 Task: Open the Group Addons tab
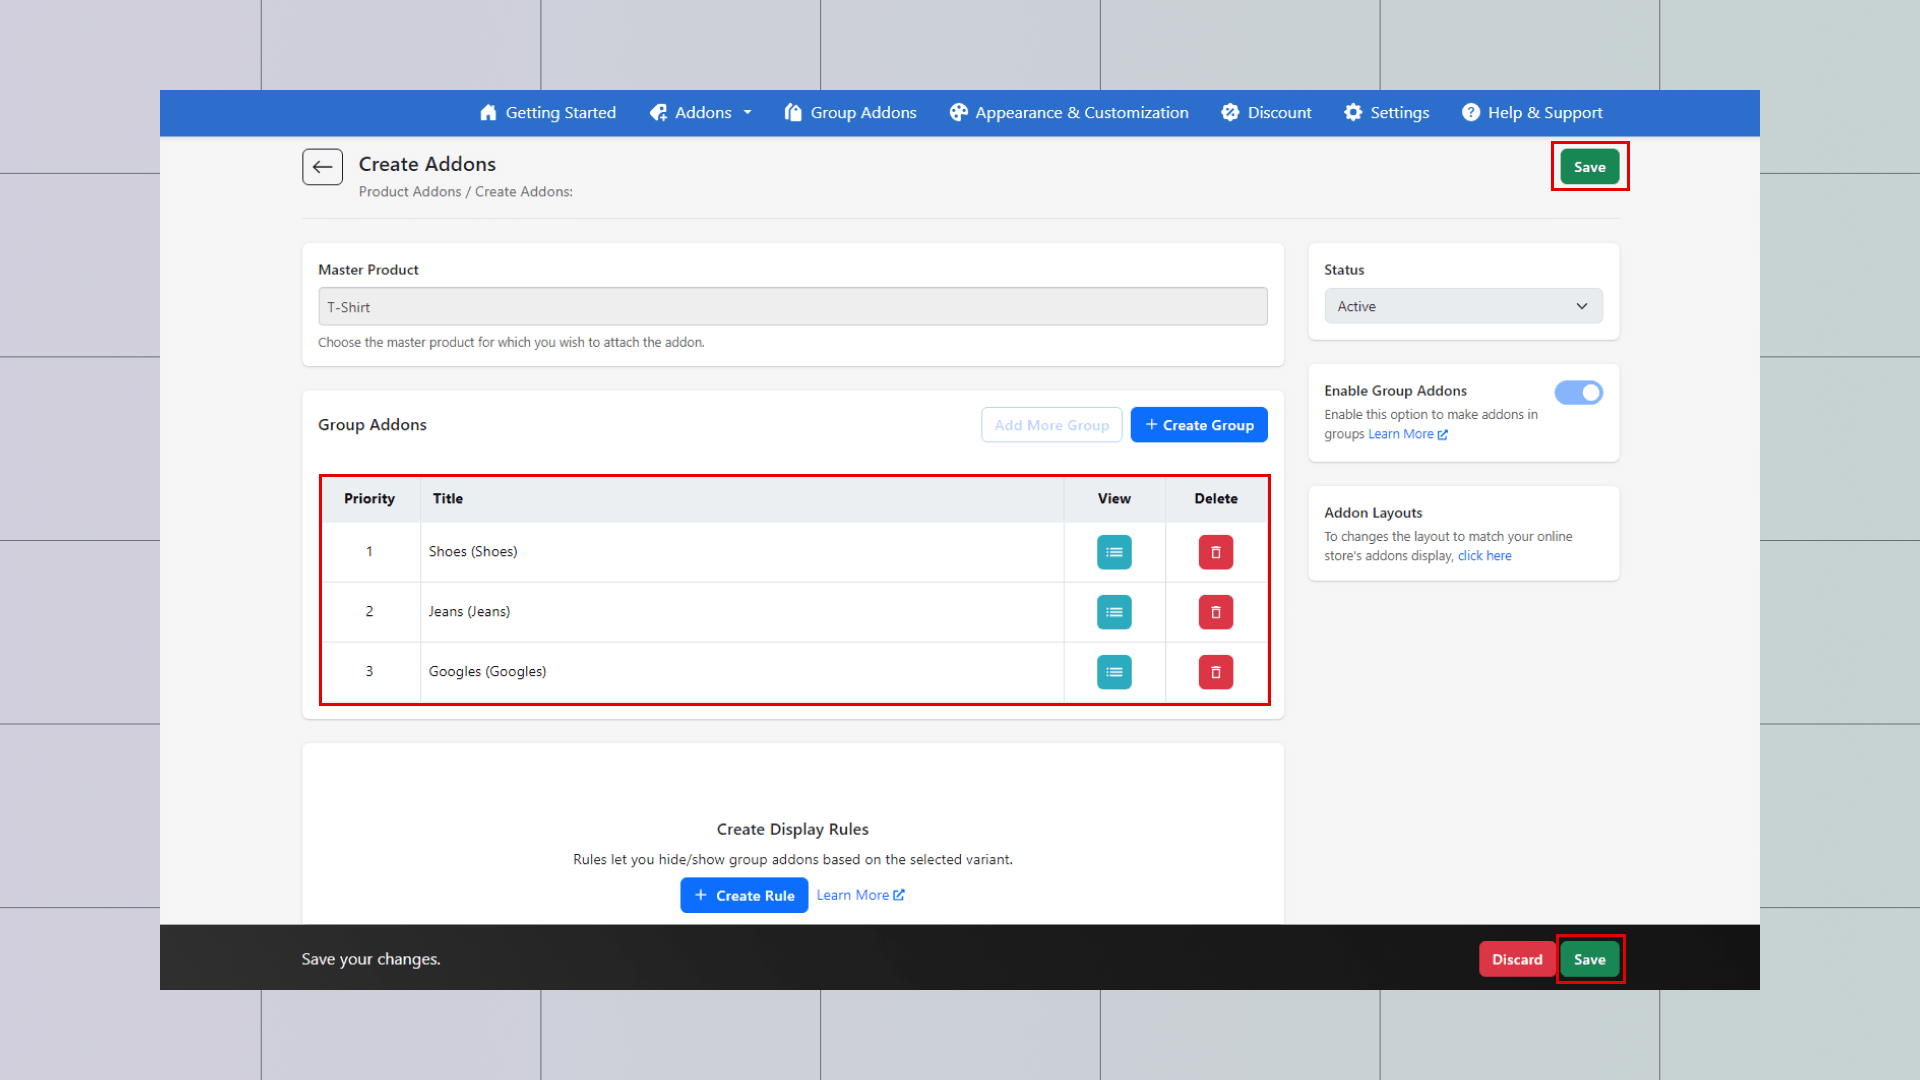(850, 113)
